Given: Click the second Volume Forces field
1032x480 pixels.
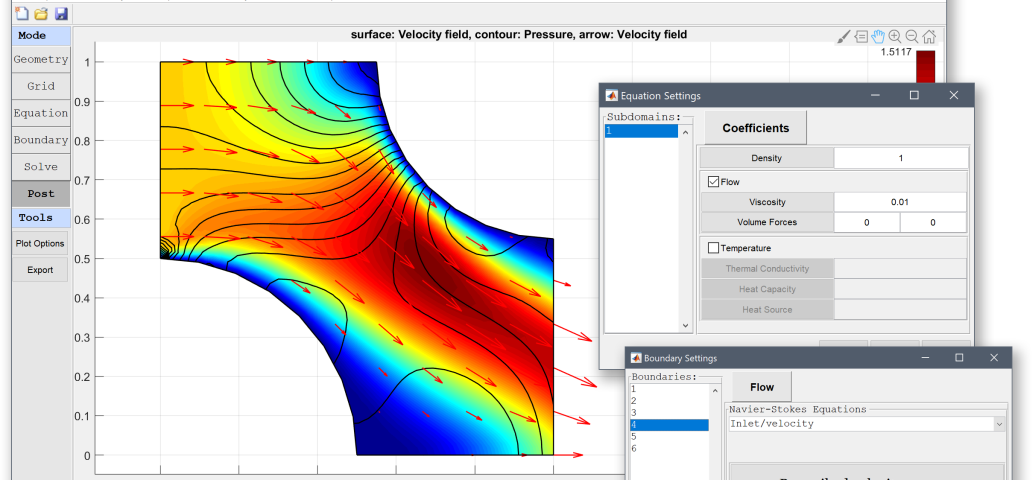Looking at the screenshot, I should (933, 223).
